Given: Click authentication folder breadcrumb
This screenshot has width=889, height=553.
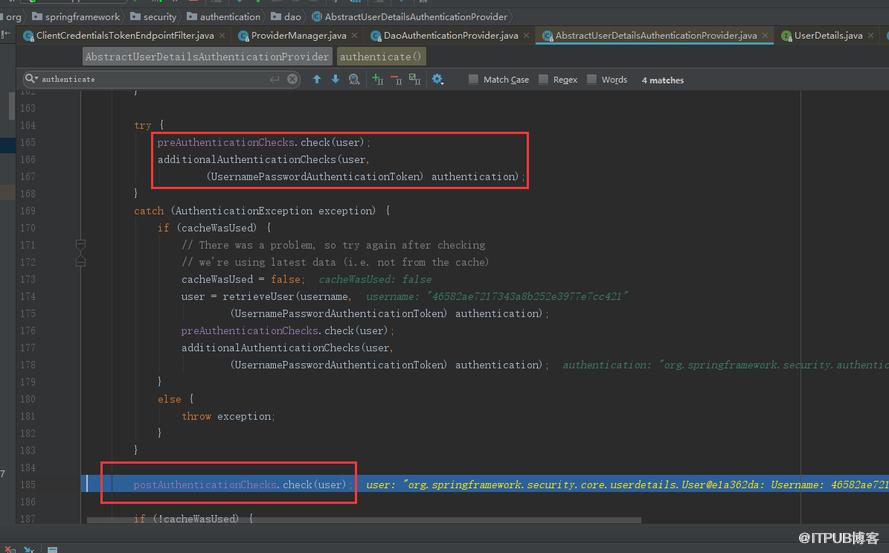Looking at the screenshot, I should pyautogui.click(x=223, y=17).
